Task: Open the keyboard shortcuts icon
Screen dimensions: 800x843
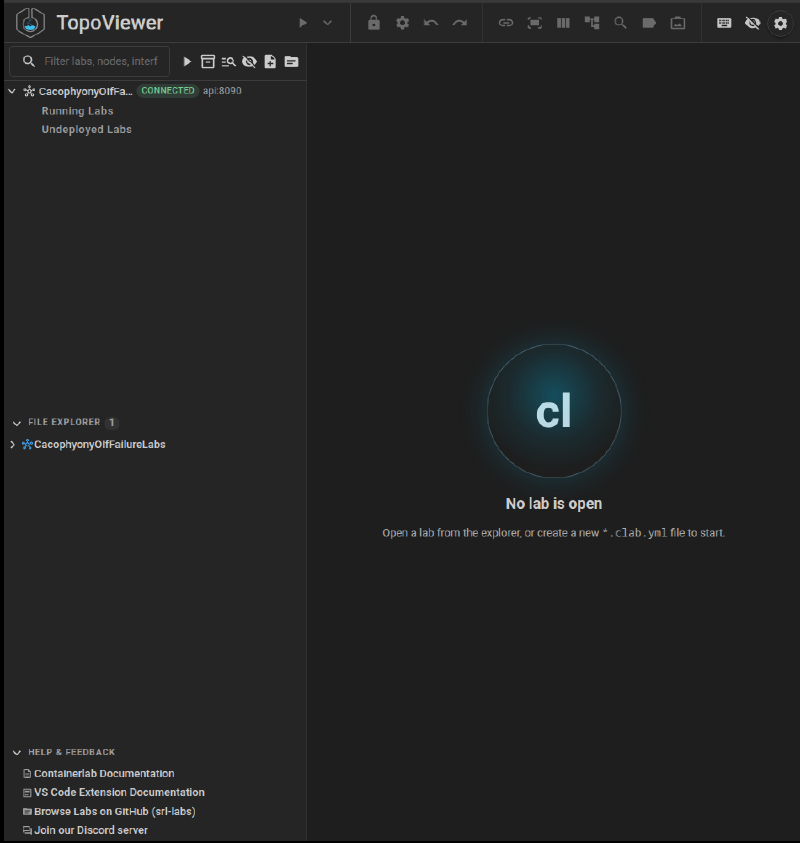Action: tap(724, 23)
